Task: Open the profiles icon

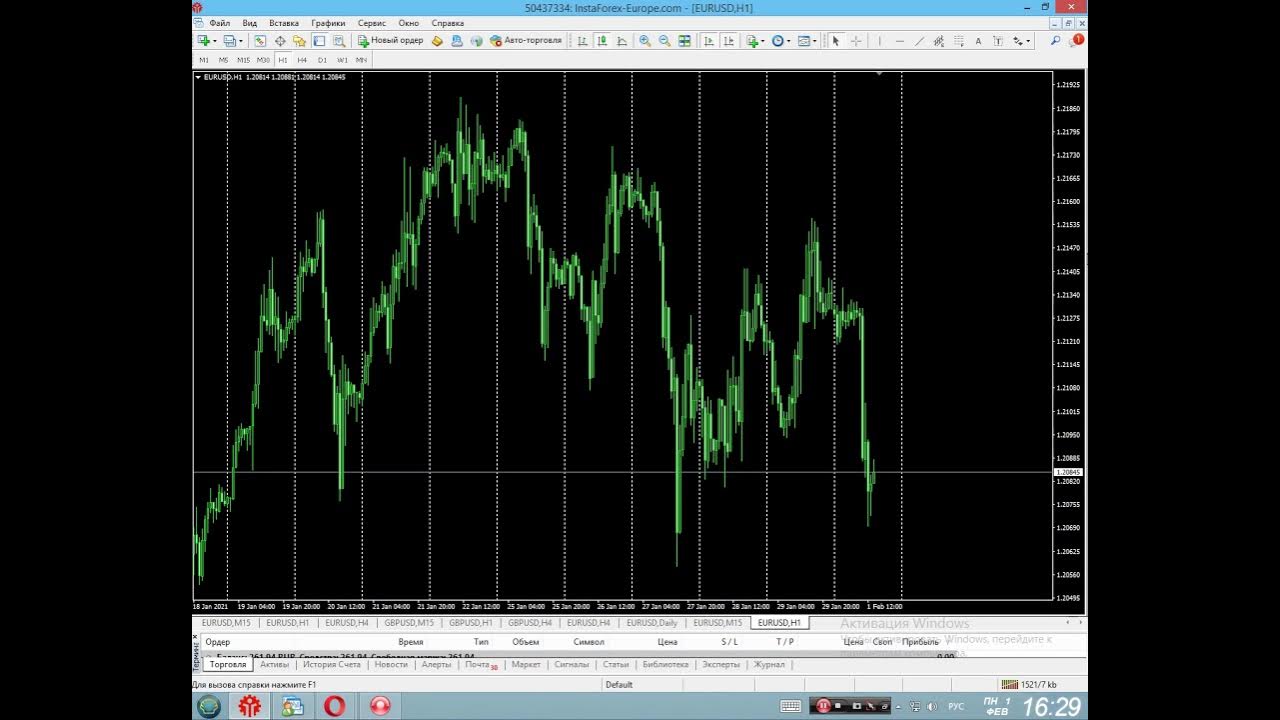Action: pyautogui.click(x=229, y=41)
